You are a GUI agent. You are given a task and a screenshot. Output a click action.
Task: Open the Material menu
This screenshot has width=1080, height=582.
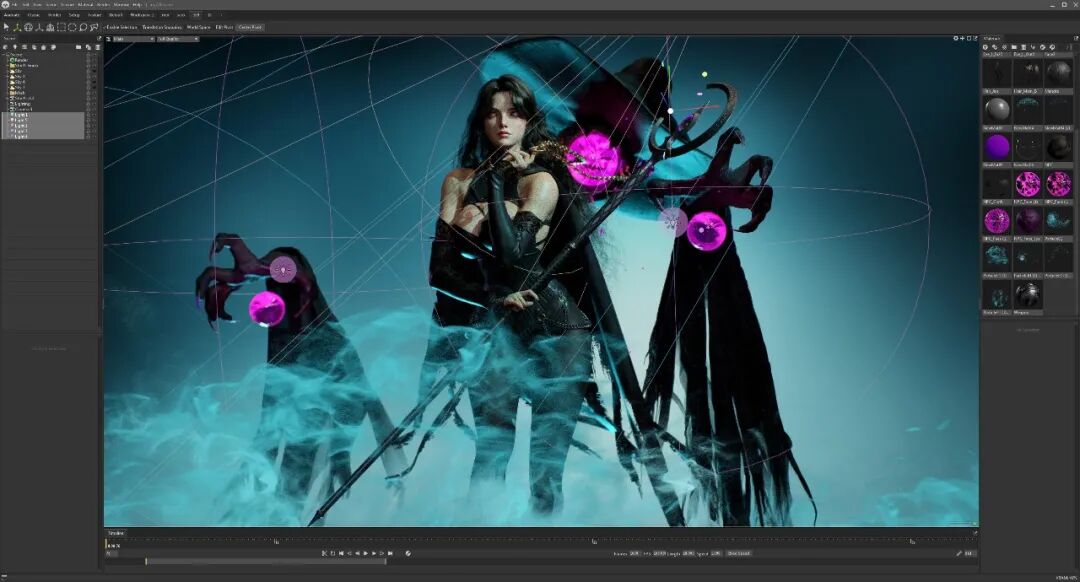pos(85,5)
